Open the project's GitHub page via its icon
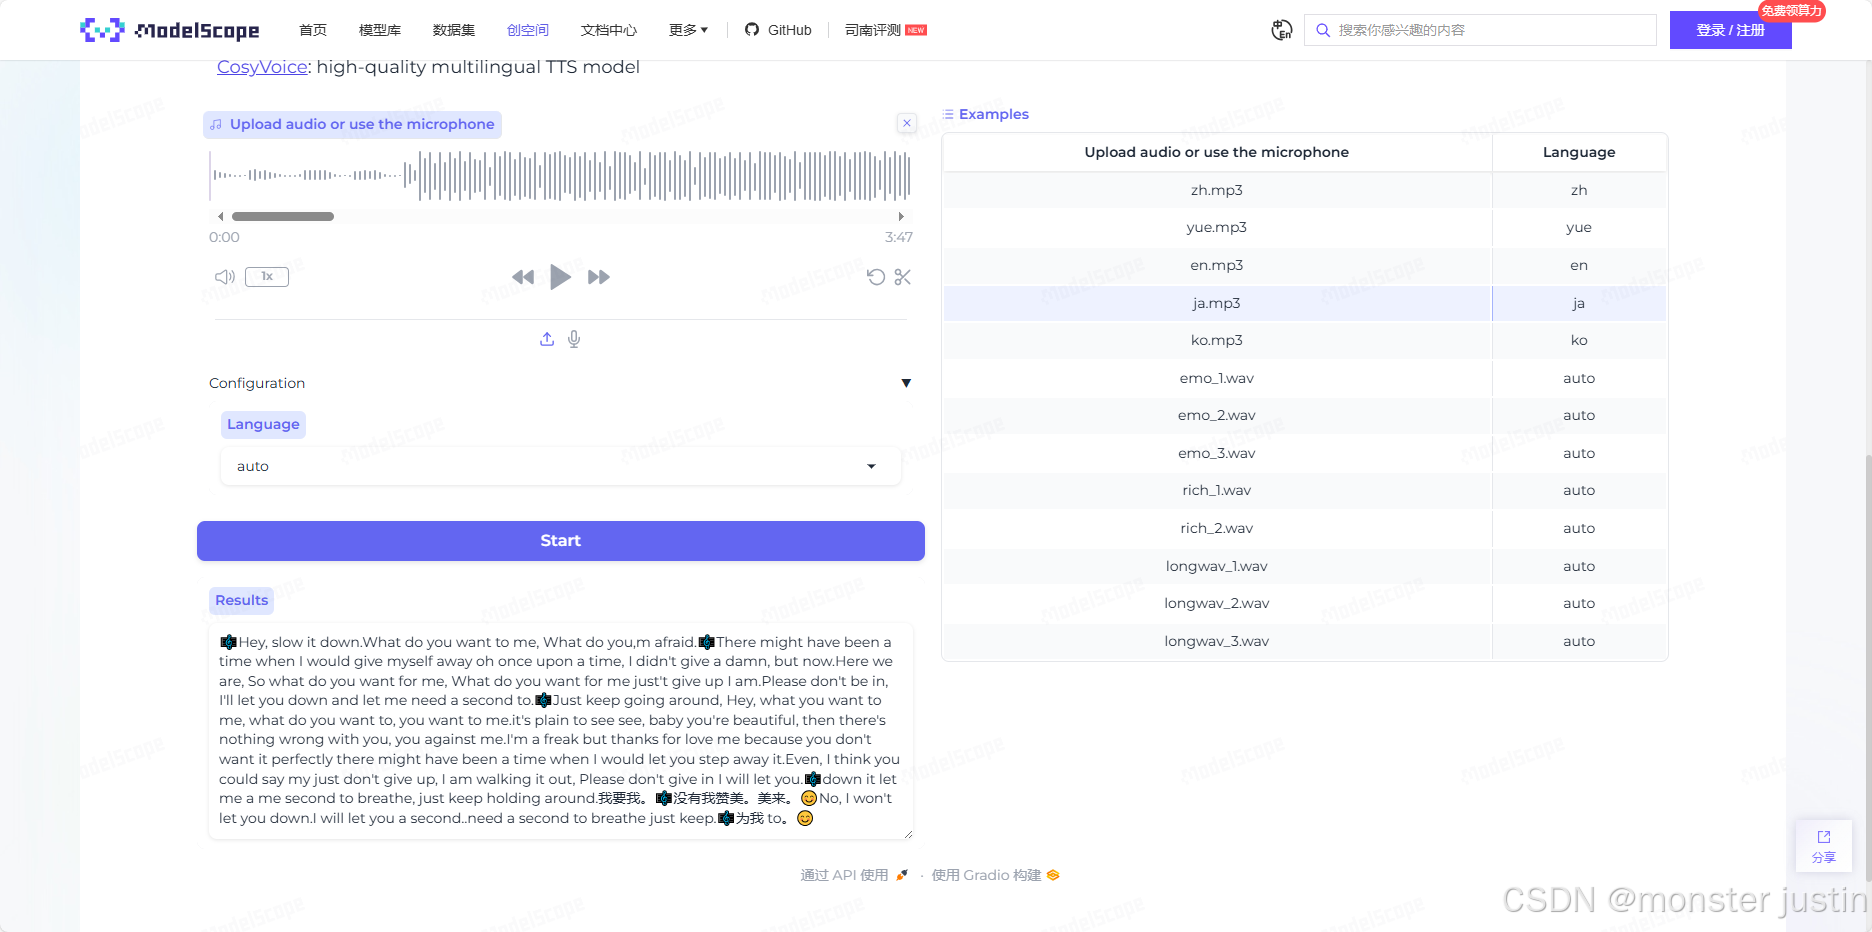 click(750, 30)
